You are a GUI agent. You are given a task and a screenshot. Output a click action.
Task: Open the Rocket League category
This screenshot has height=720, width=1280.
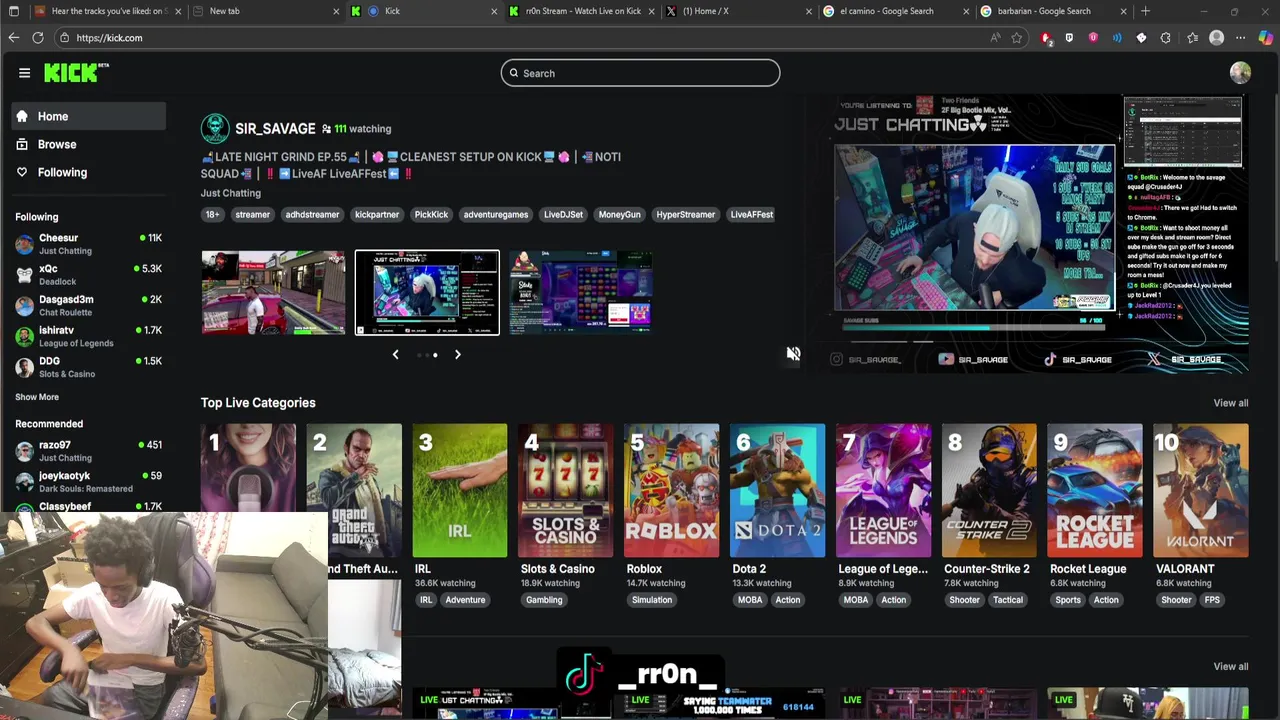coord(1095,490)
